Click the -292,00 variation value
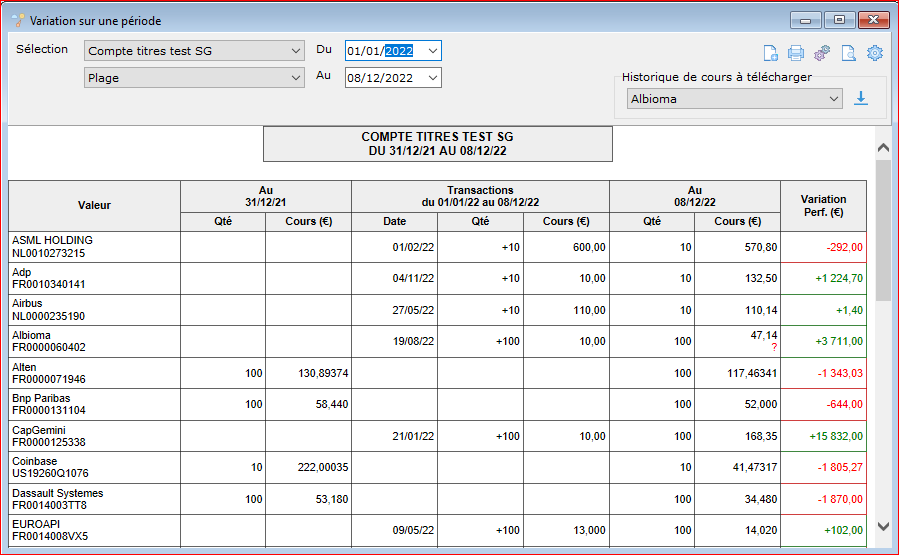This screenshot has width=899, height=555. click(x=844, y=247)
